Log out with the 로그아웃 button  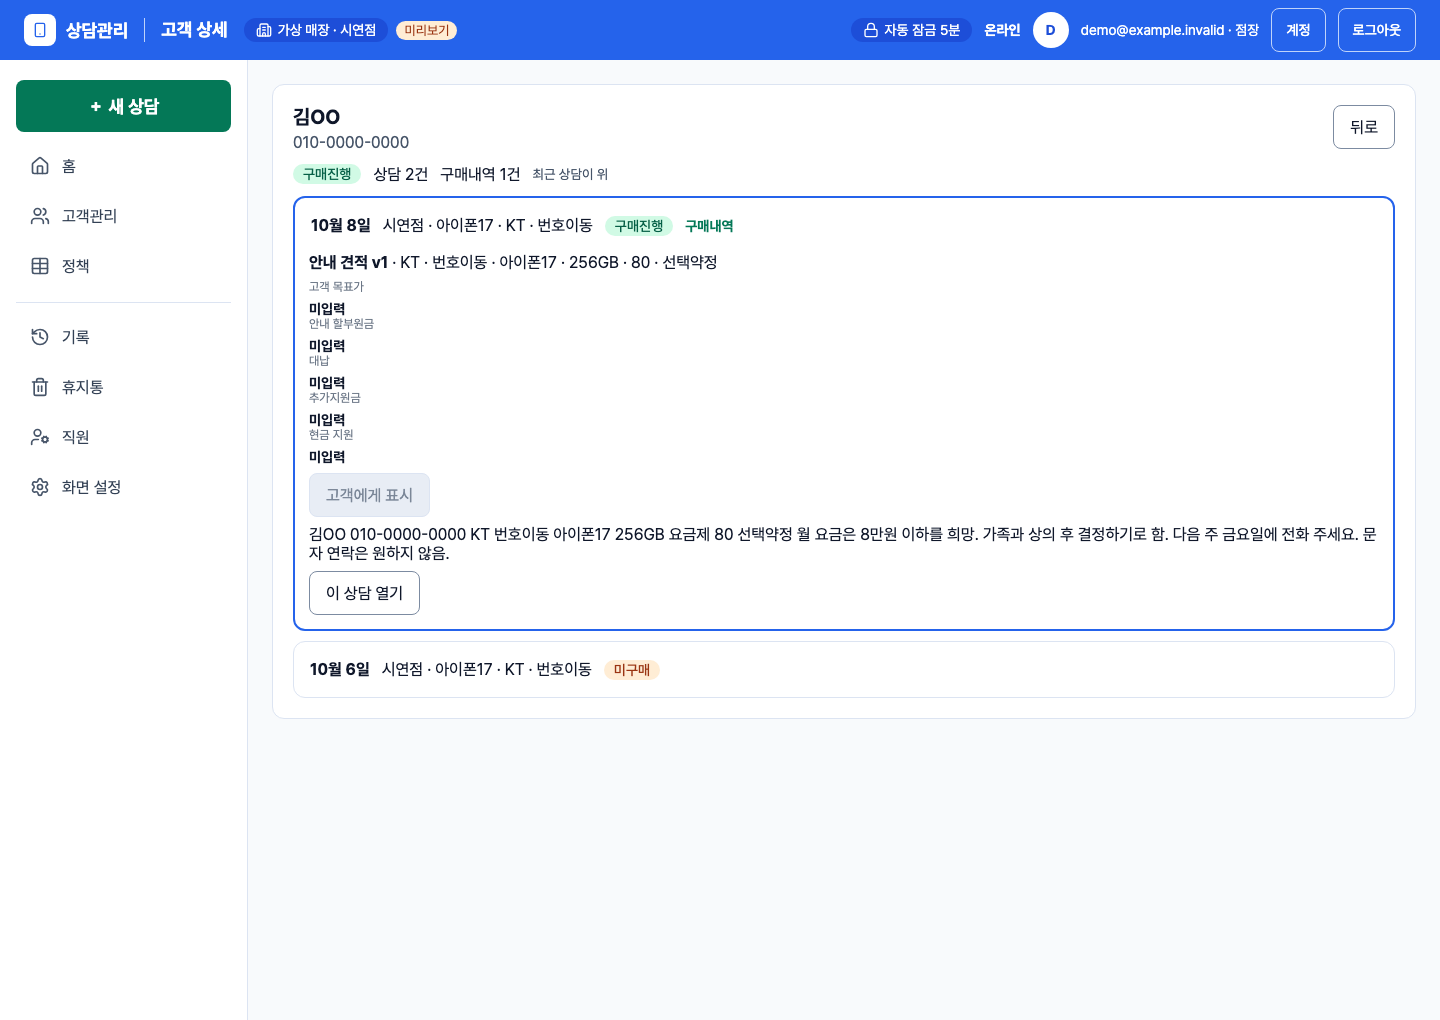1376,30
